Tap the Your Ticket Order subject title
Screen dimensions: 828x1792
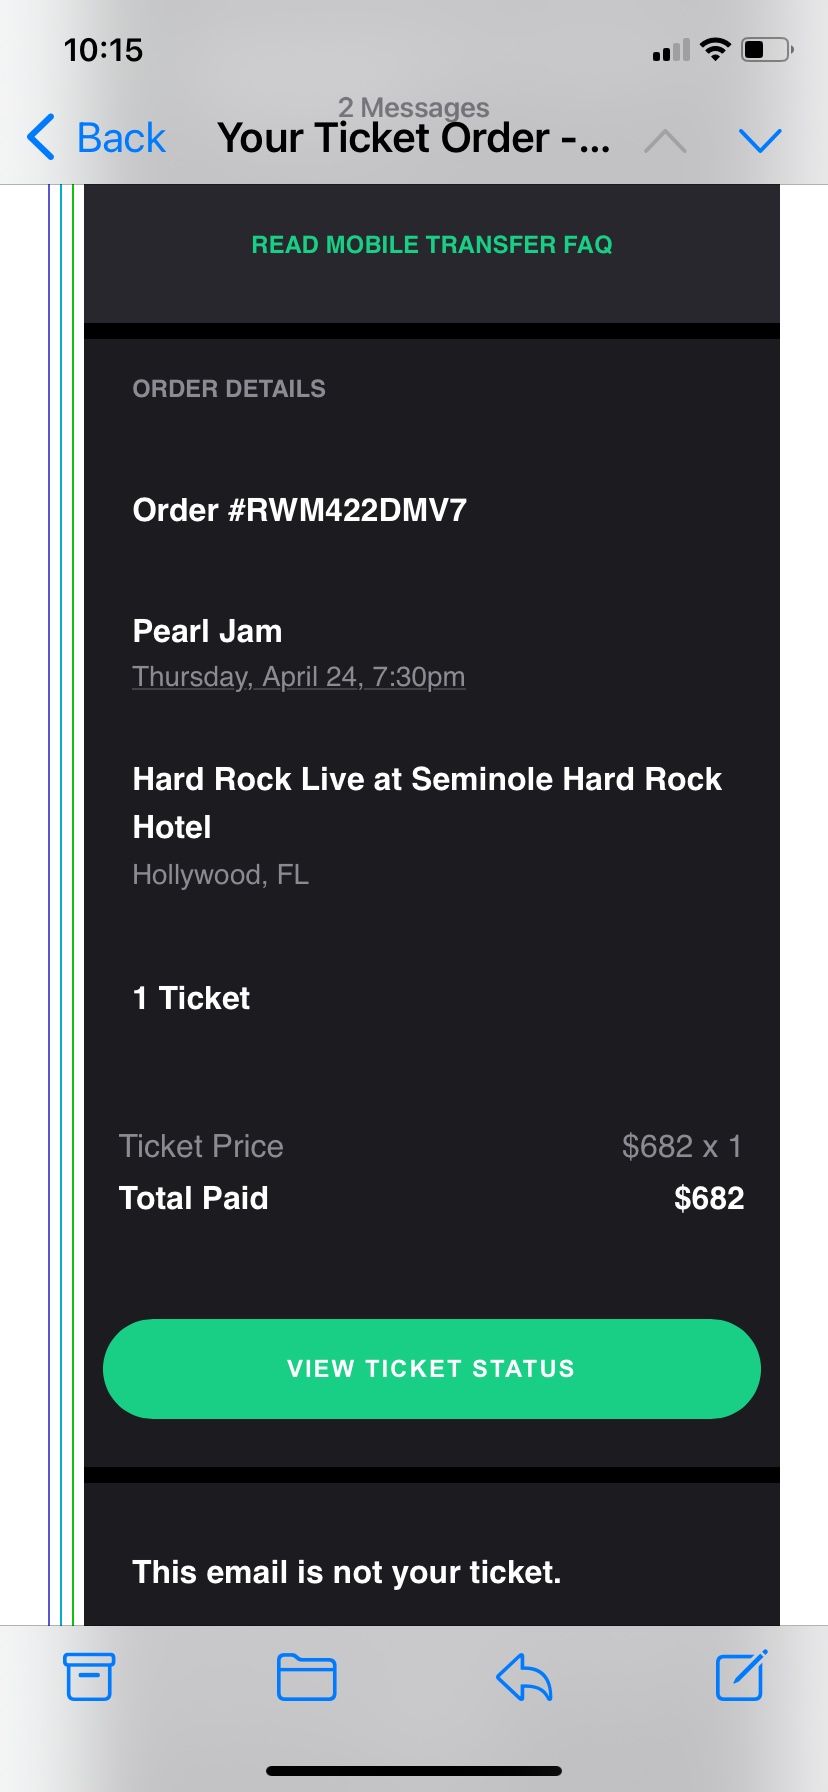click(x=413, y=138)
